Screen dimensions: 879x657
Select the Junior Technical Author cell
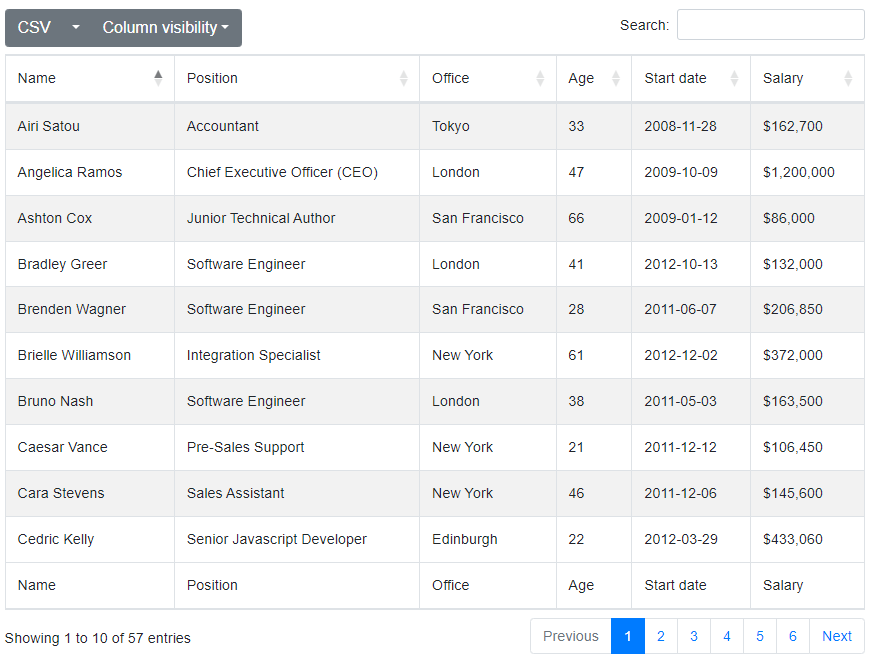[297, 218]
